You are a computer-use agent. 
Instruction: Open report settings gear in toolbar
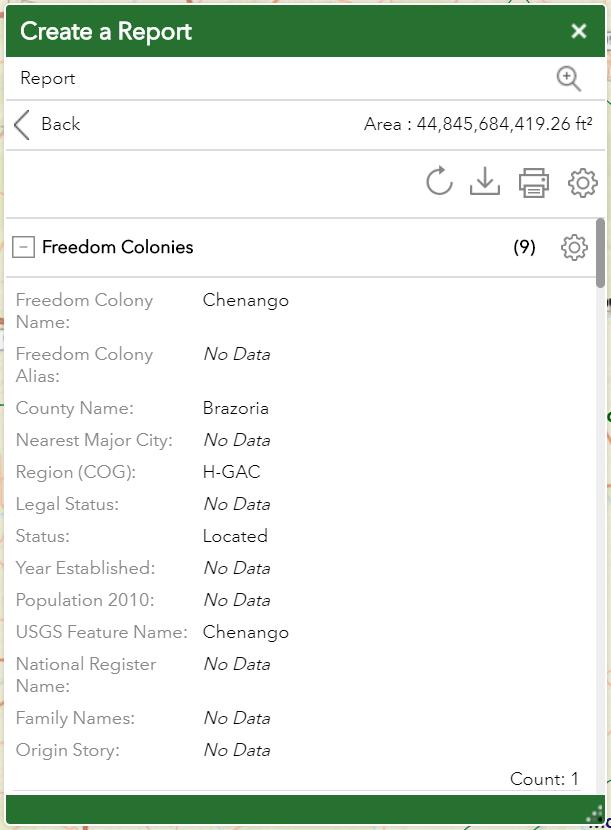pos(582,182)
